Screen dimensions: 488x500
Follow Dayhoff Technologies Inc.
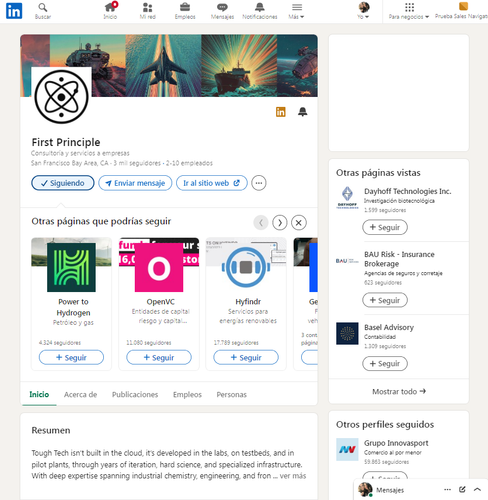[385, 227]
